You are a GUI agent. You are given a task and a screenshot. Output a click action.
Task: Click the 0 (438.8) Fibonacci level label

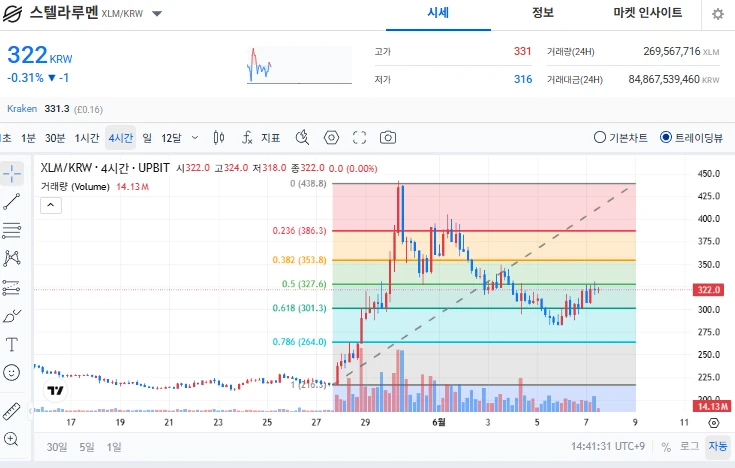pos(308,183)
